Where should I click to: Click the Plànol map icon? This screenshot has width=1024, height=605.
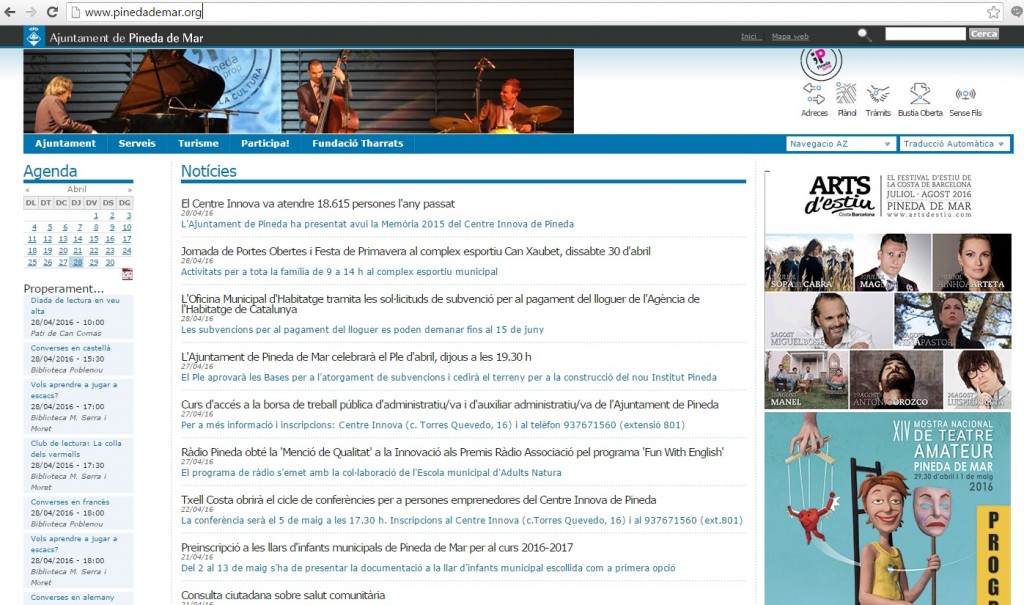click(x=848, y=95)
